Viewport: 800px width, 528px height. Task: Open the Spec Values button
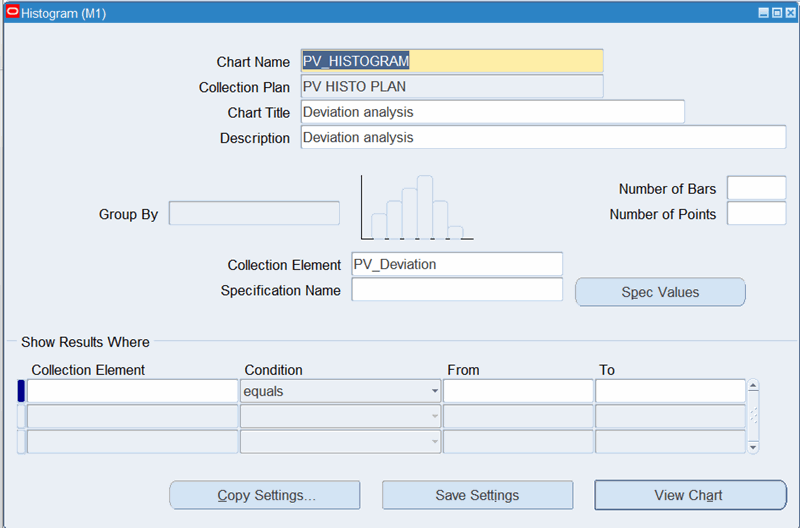click(660, 292)
